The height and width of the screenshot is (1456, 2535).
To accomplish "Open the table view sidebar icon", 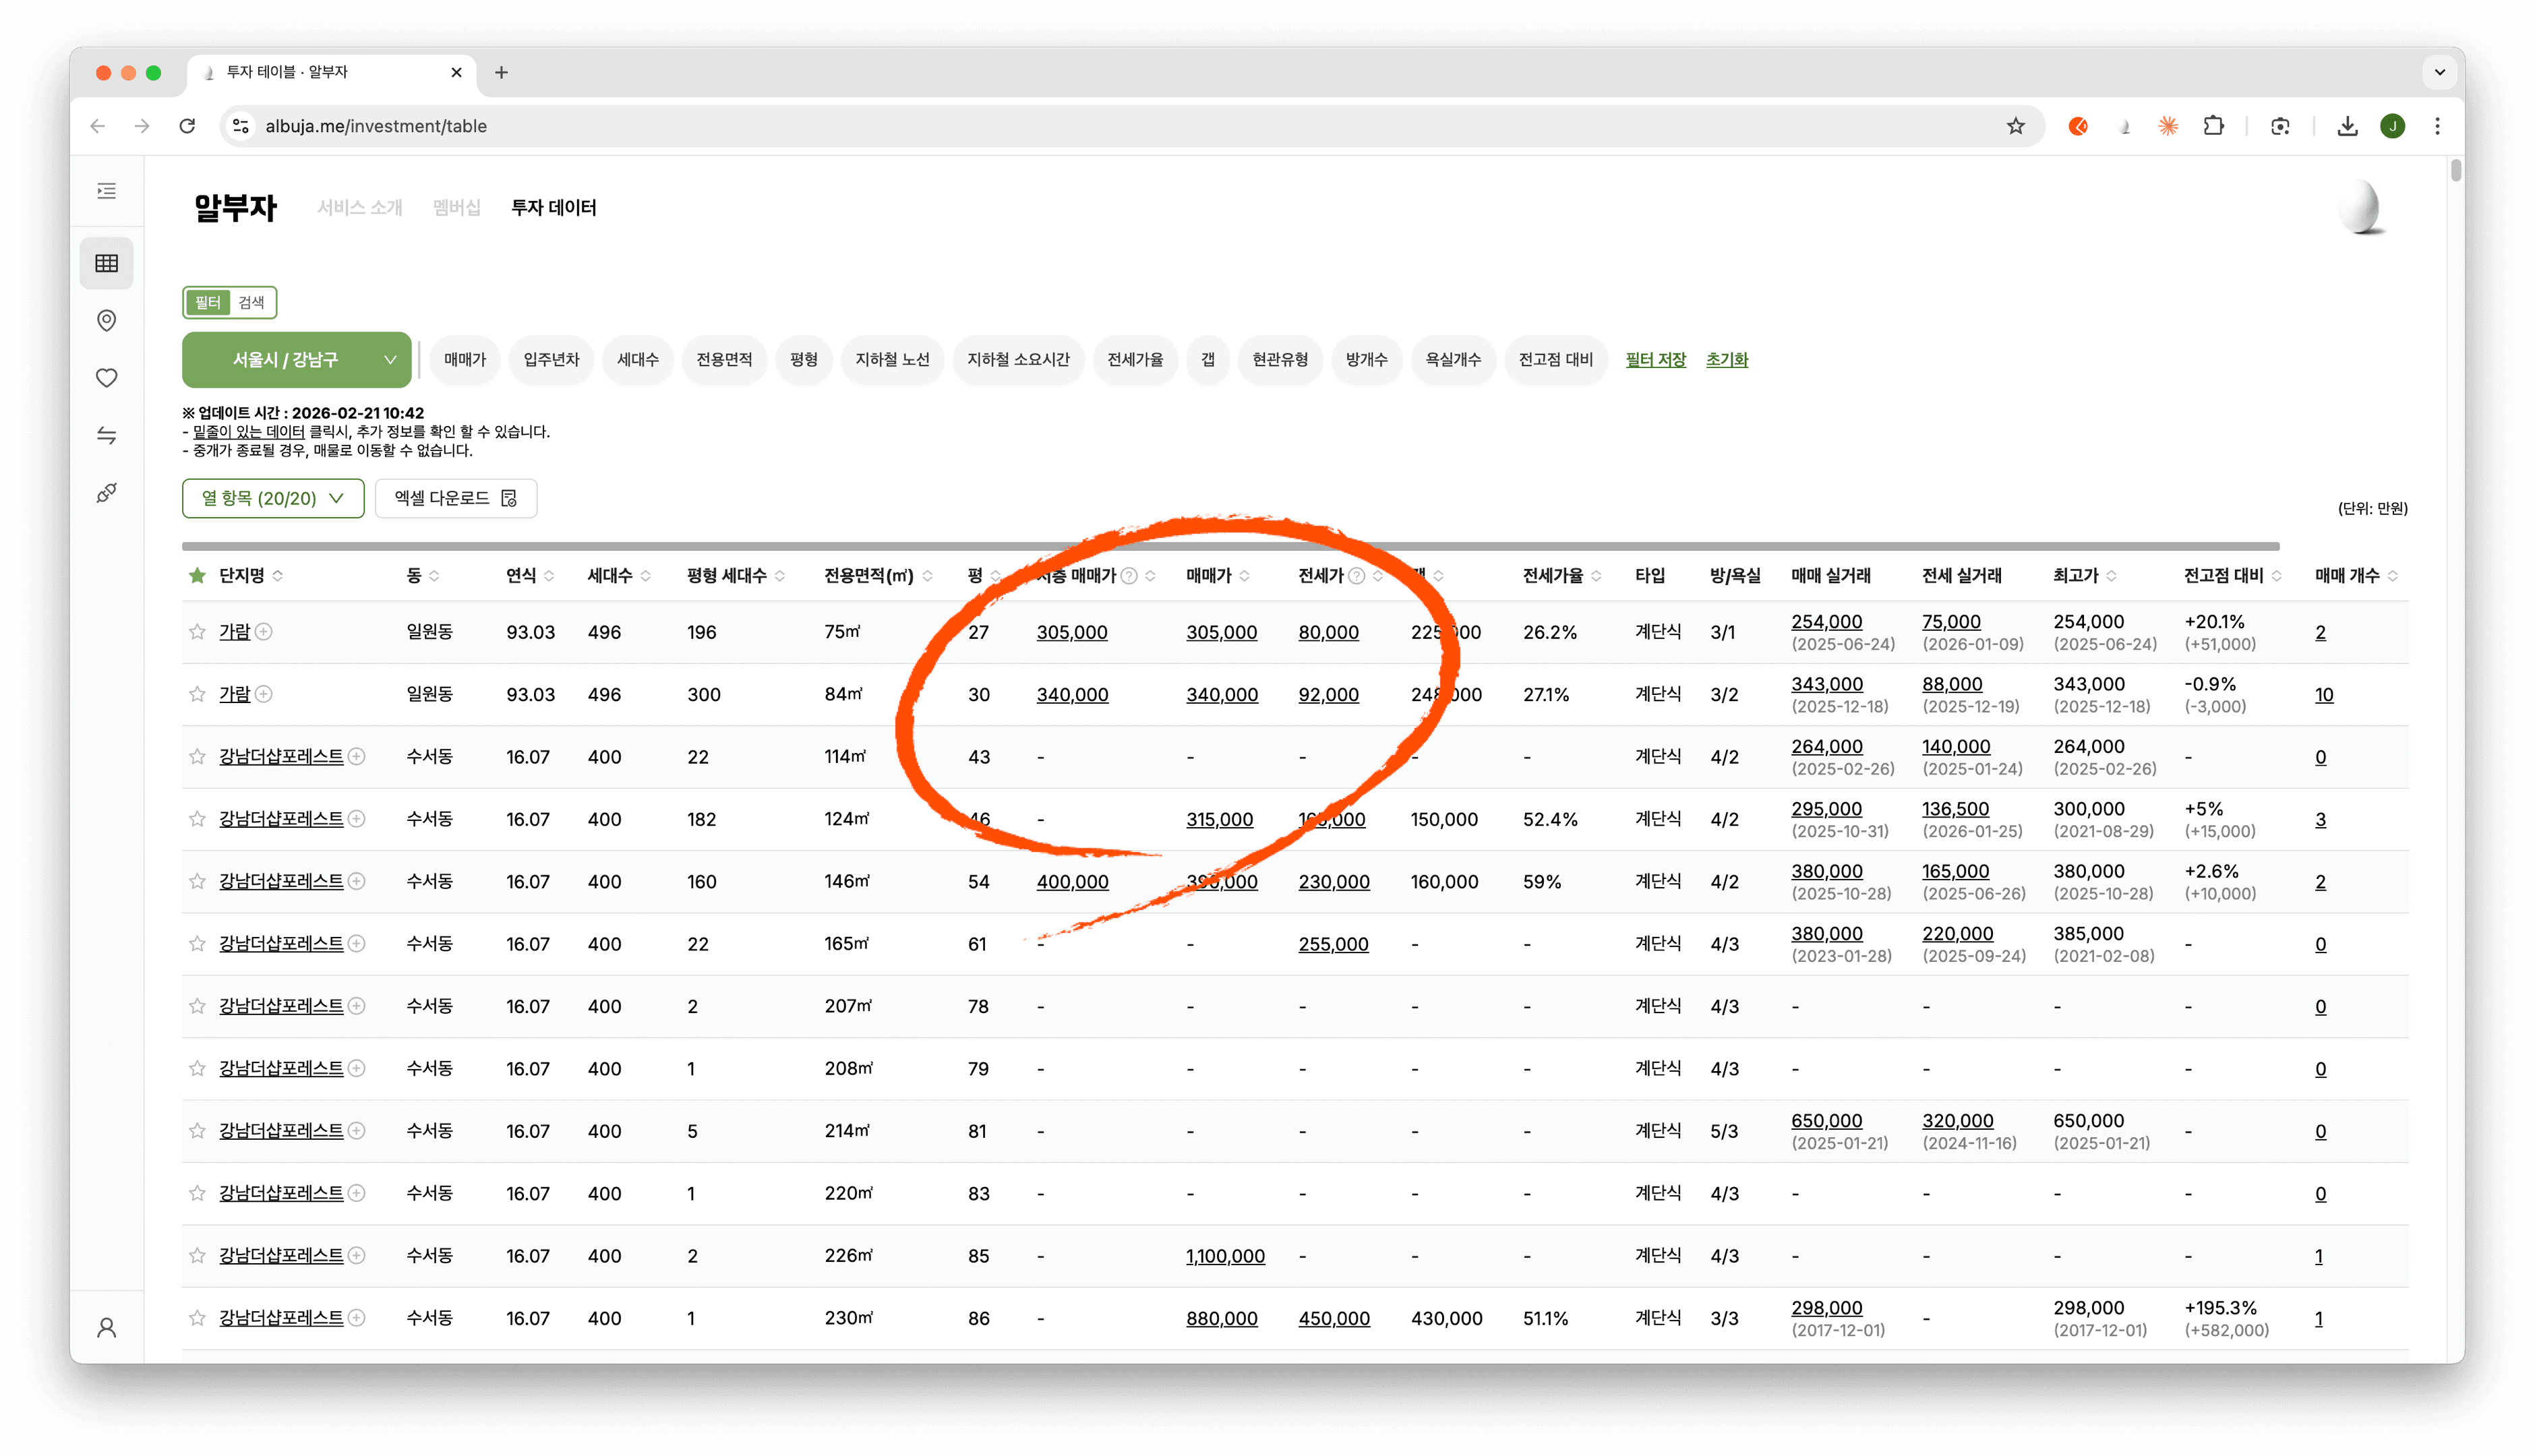I will (106, 263).
